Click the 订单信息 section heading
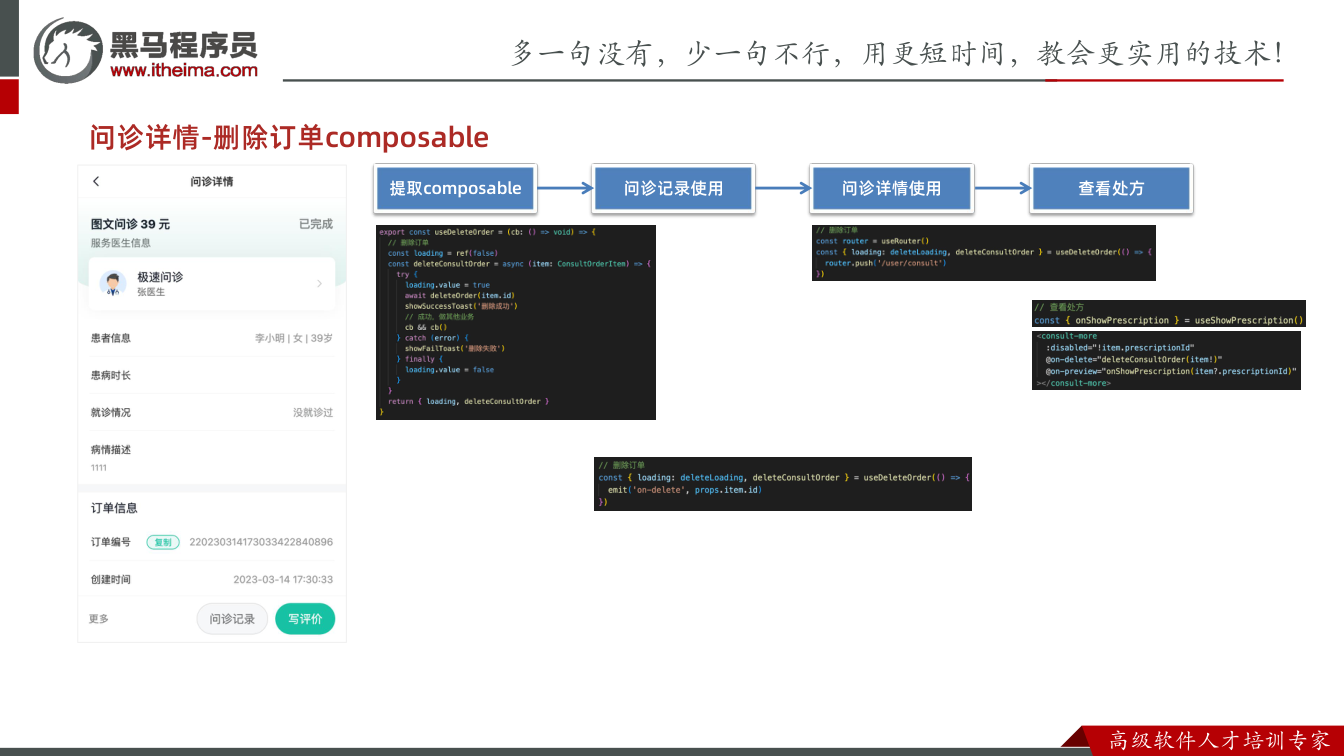Screen dimensions: 1344x756 coord(114,508)
